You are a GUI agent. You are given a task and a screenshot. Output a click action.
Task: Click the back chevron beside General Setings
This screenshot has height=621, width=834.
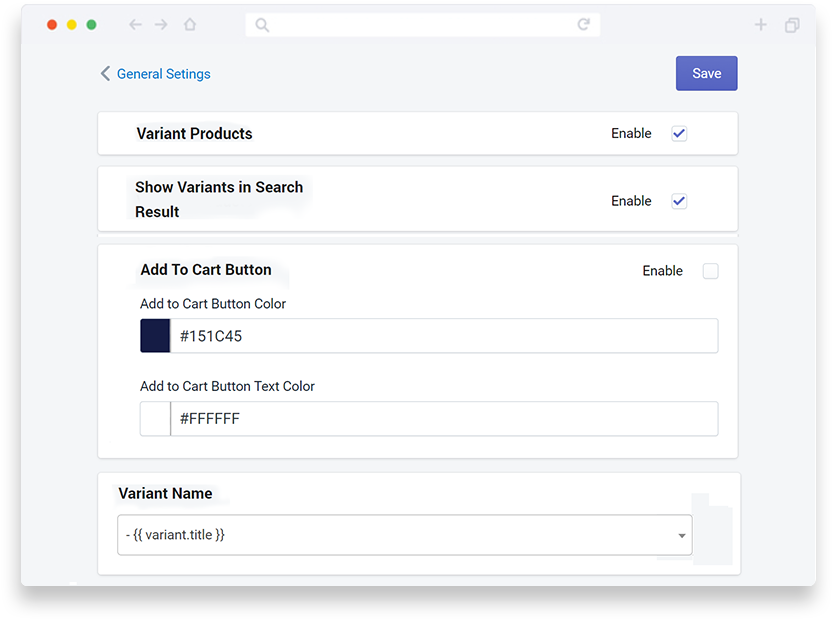tap(105, 73)
